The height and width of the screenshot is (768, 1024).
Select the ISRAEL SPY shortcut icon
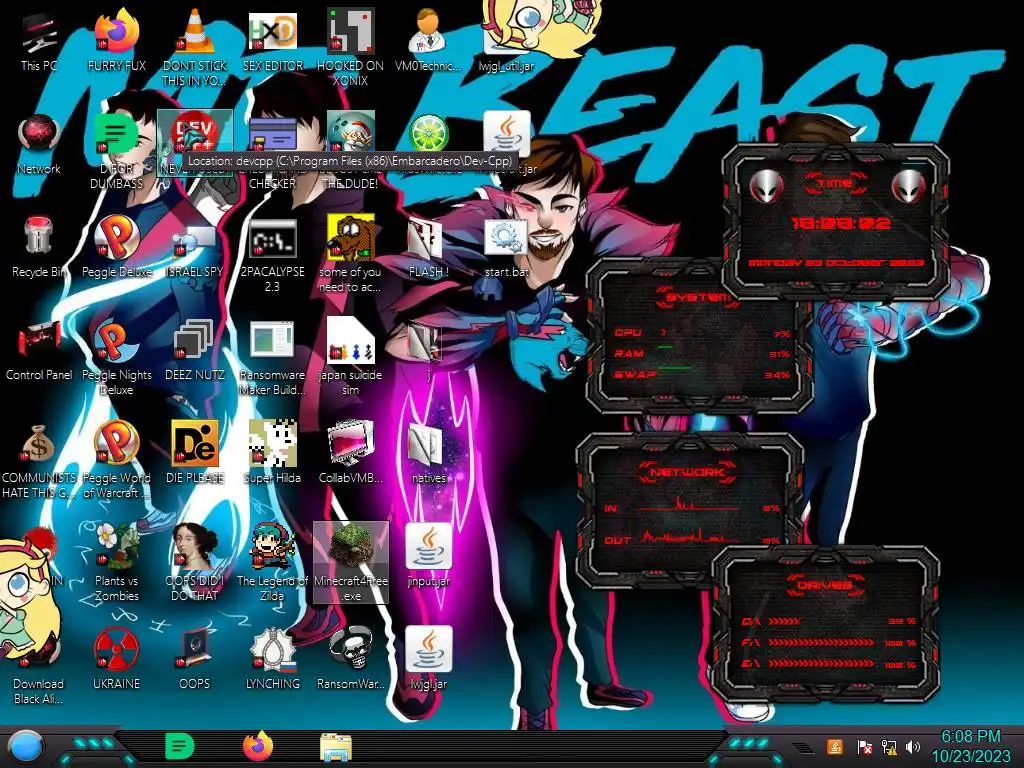pyautogui.click(x=195, y=240)
